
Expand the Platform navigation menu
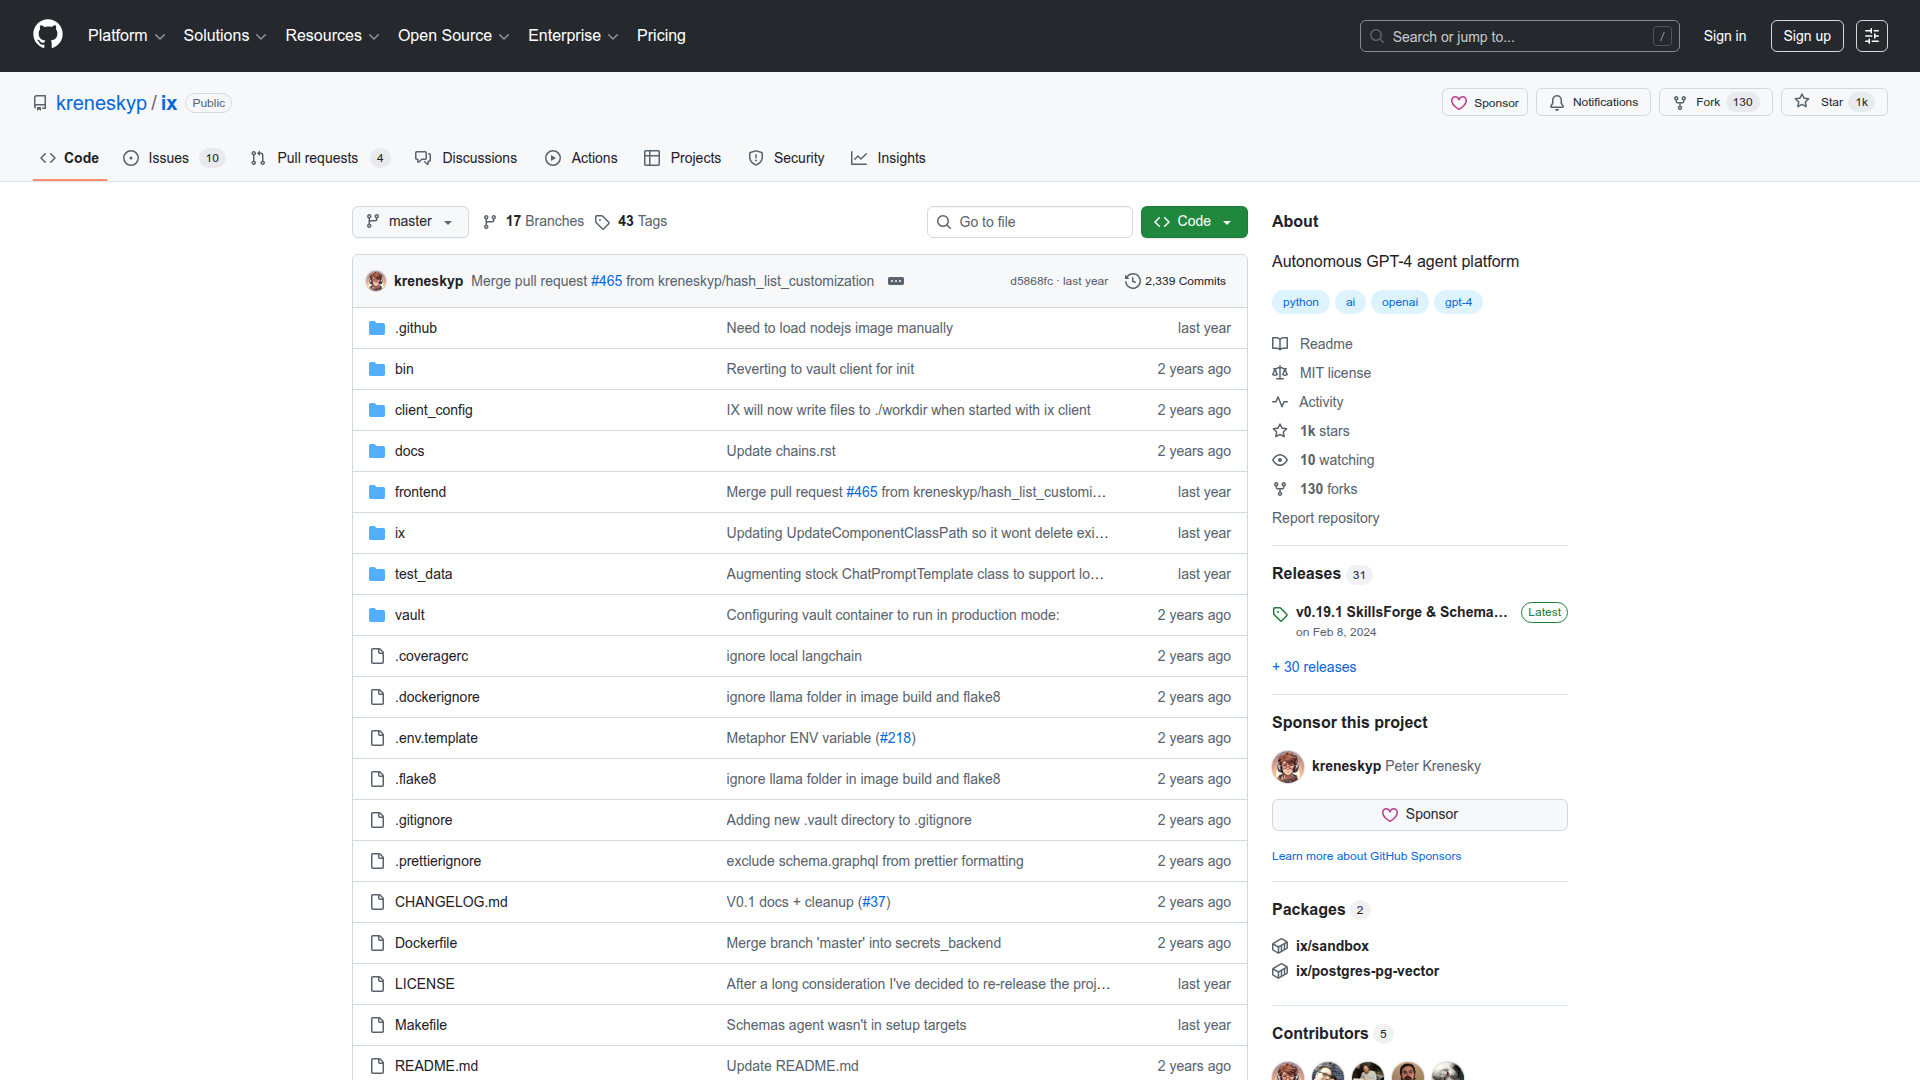click(x=126, y=36)
